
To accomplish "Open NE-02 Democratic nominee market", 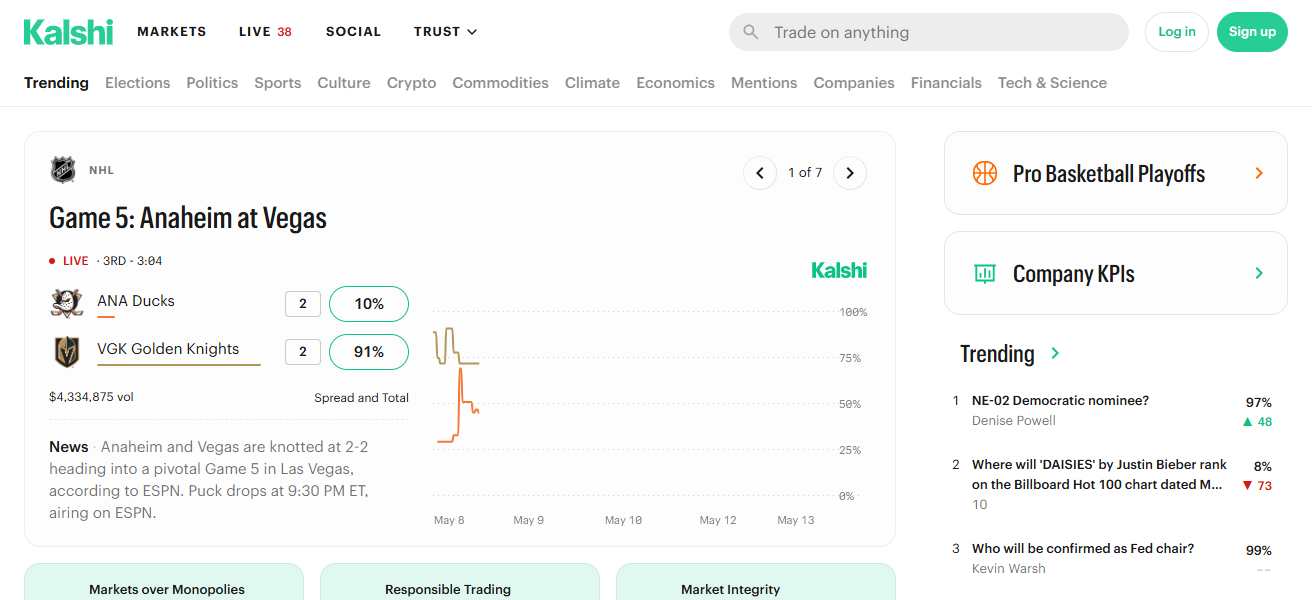I will point(1060,400).
